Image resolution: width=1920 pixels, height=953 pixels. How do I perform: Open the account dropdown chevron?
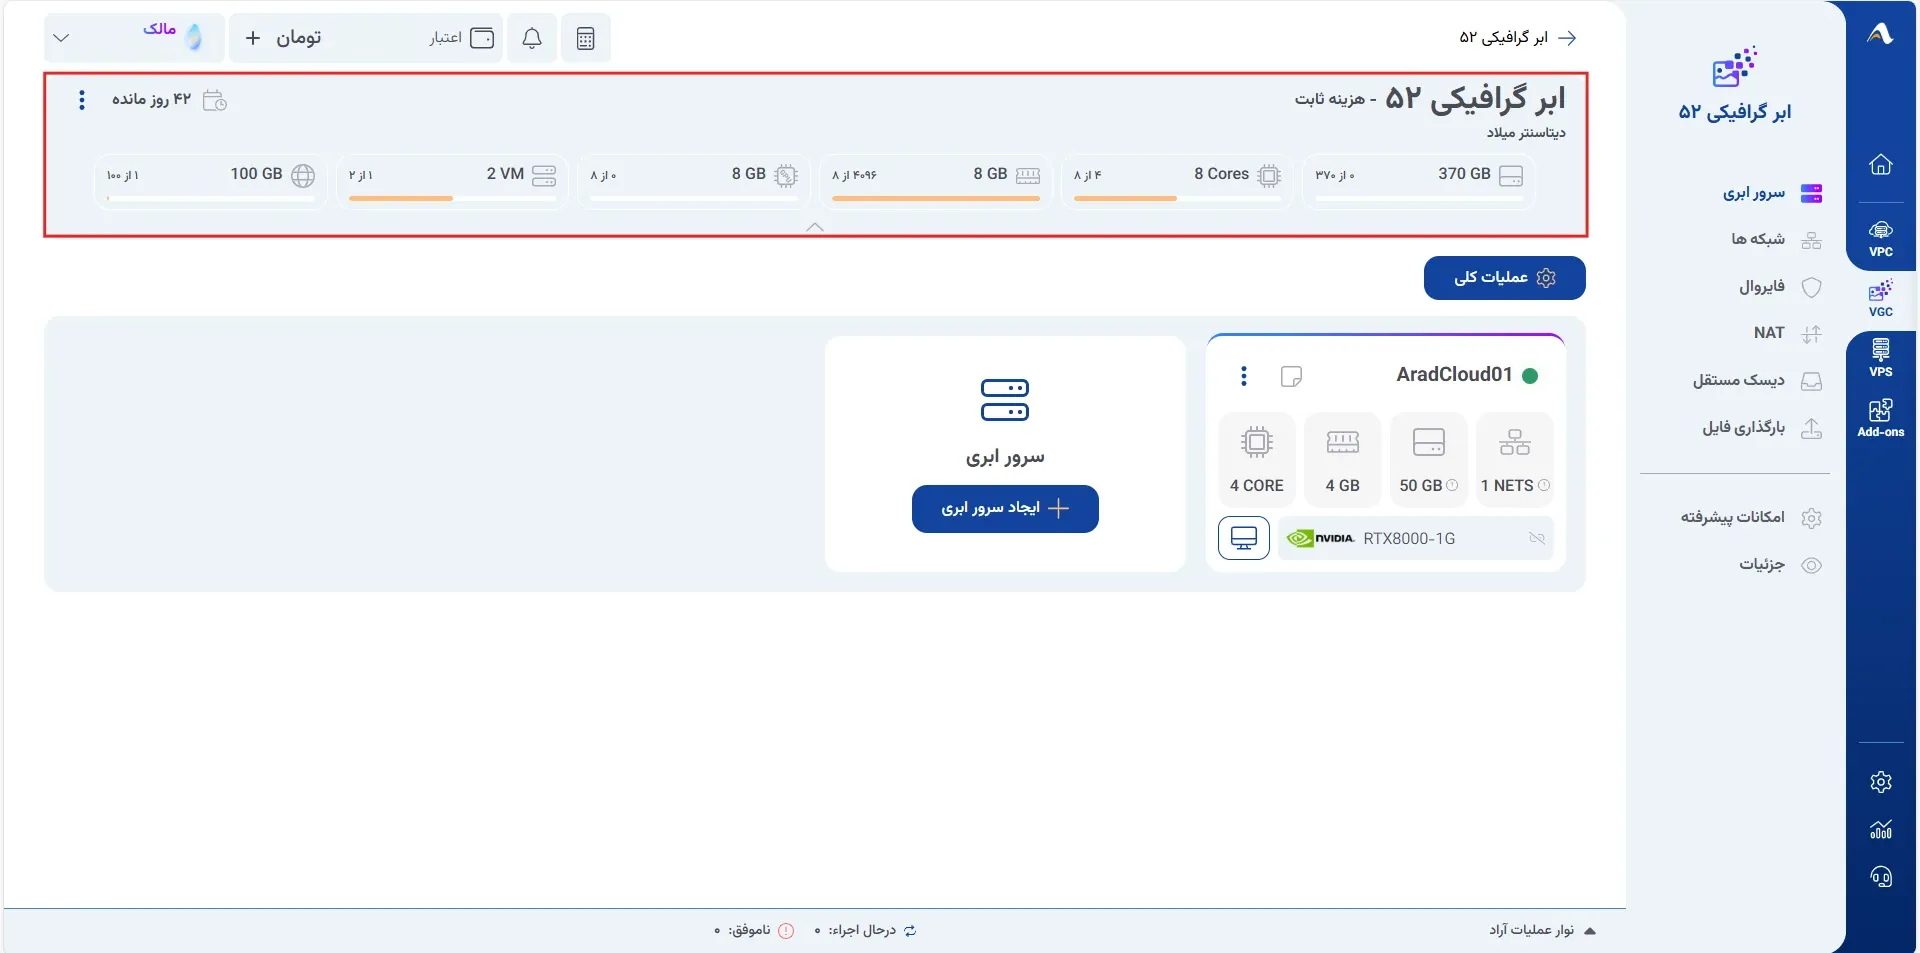tap(61, 38)
